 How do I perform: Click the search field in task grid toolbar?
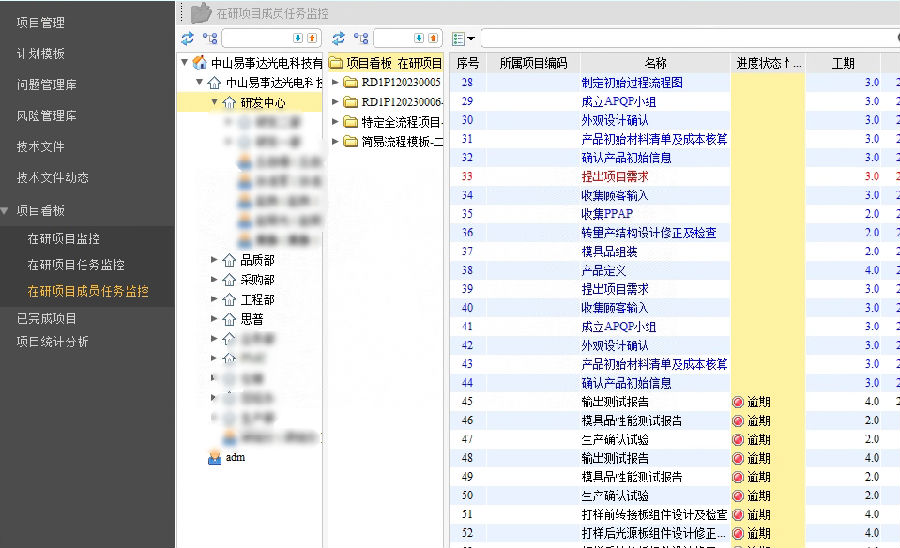click(690, 38)
